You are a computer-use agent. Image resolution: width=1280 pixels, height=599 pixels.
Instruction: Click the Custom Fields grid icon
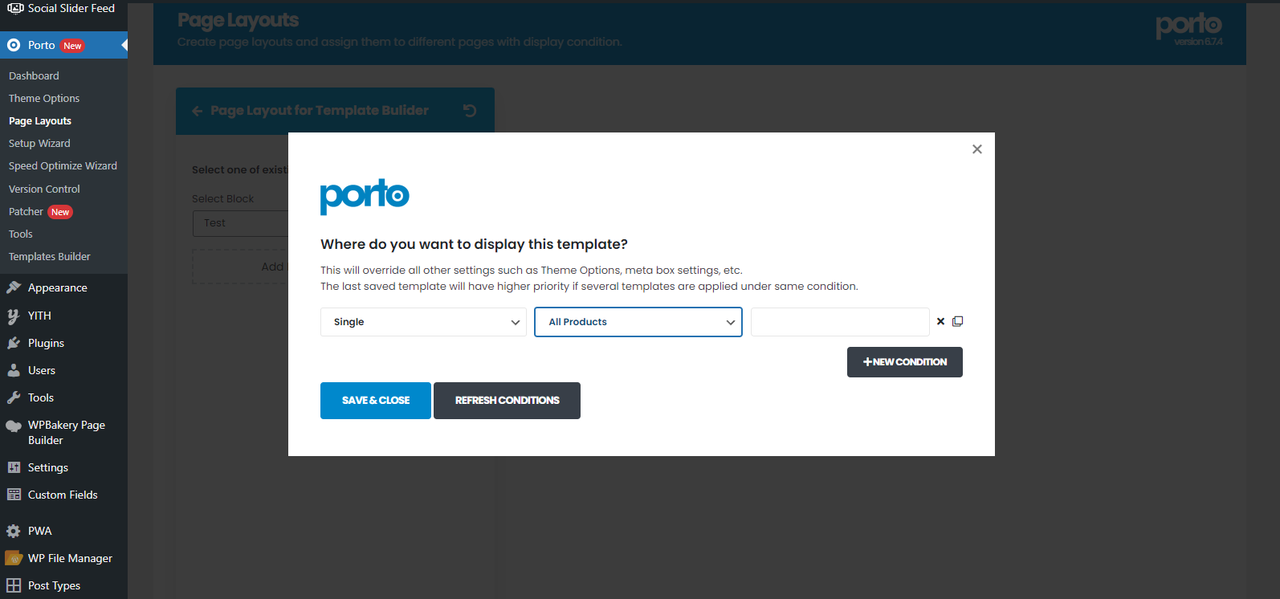tap(13, 495)
